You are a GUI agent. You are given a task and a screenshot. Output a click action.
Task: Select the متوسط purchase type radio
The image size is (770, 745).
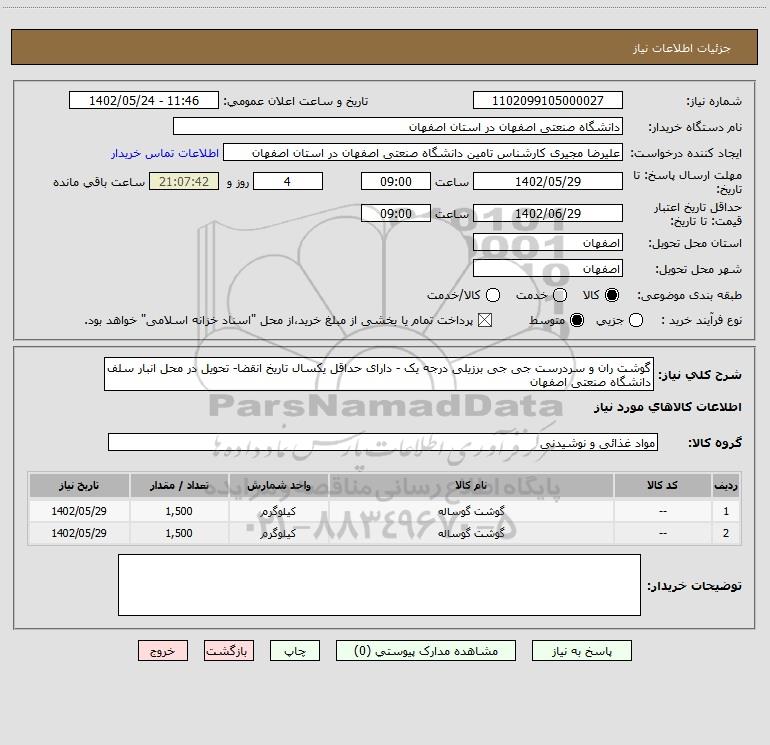click(577, 320)
